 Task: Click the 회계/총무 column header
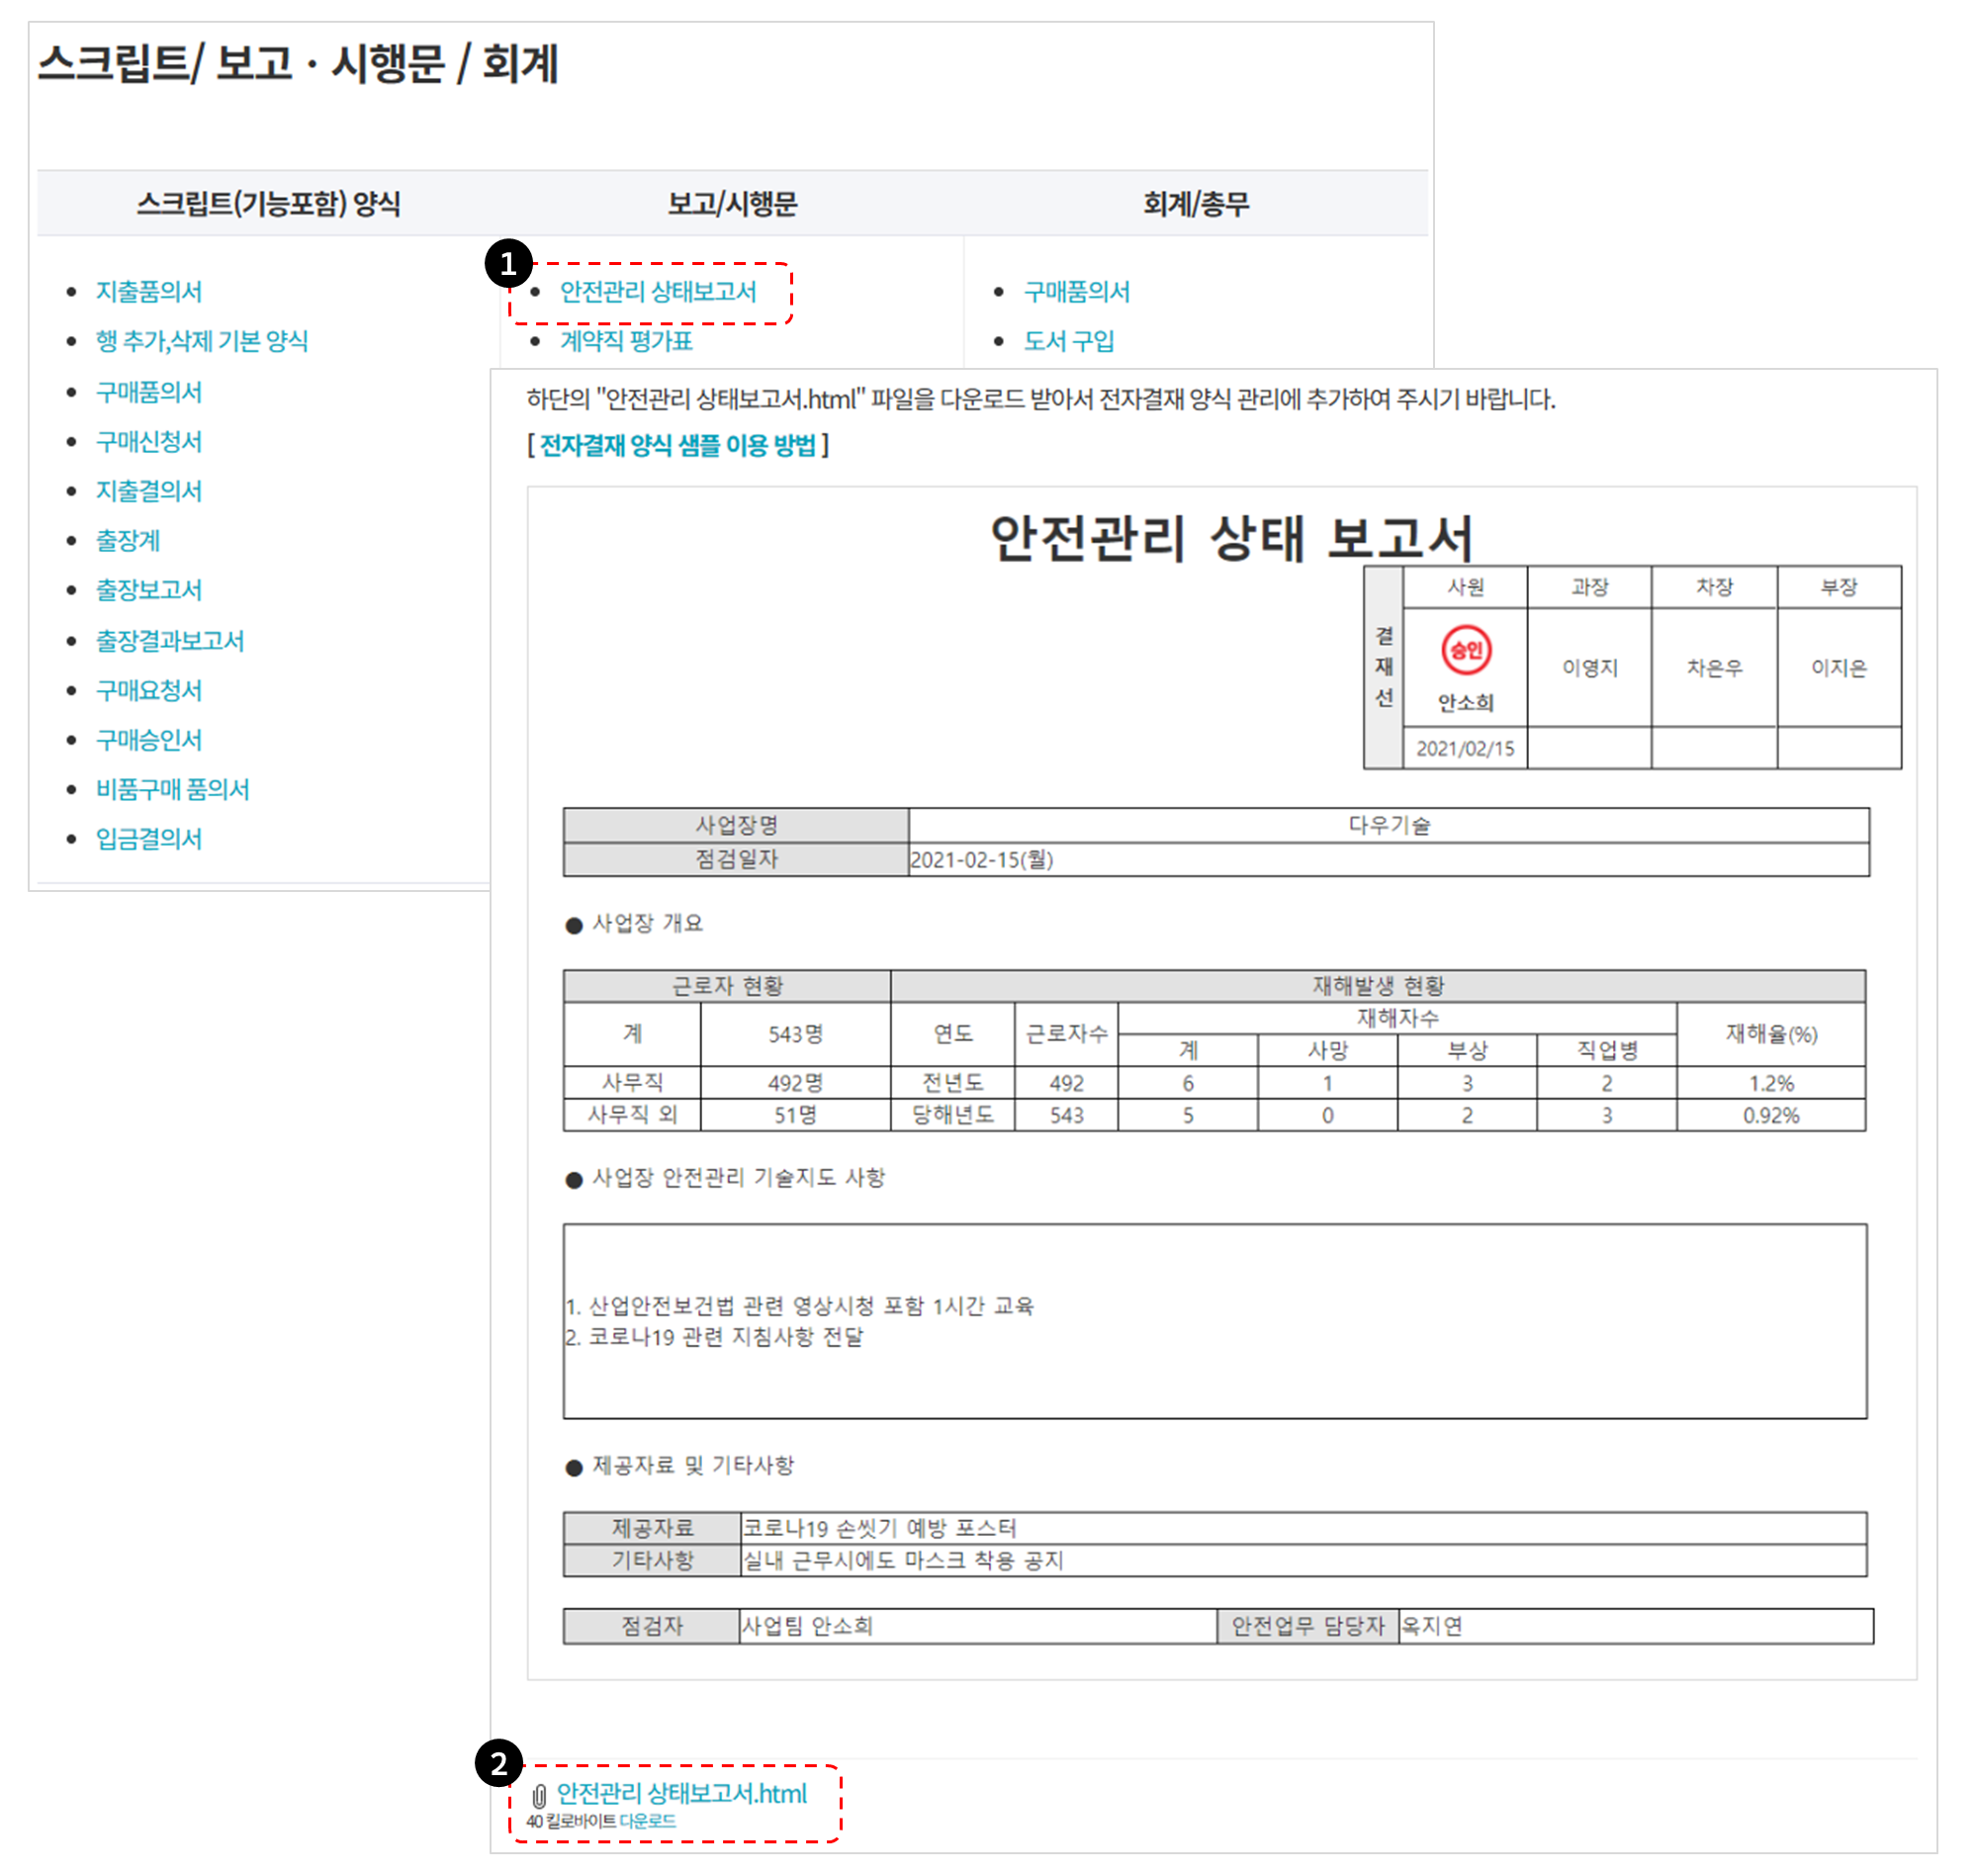(1196, 204)
